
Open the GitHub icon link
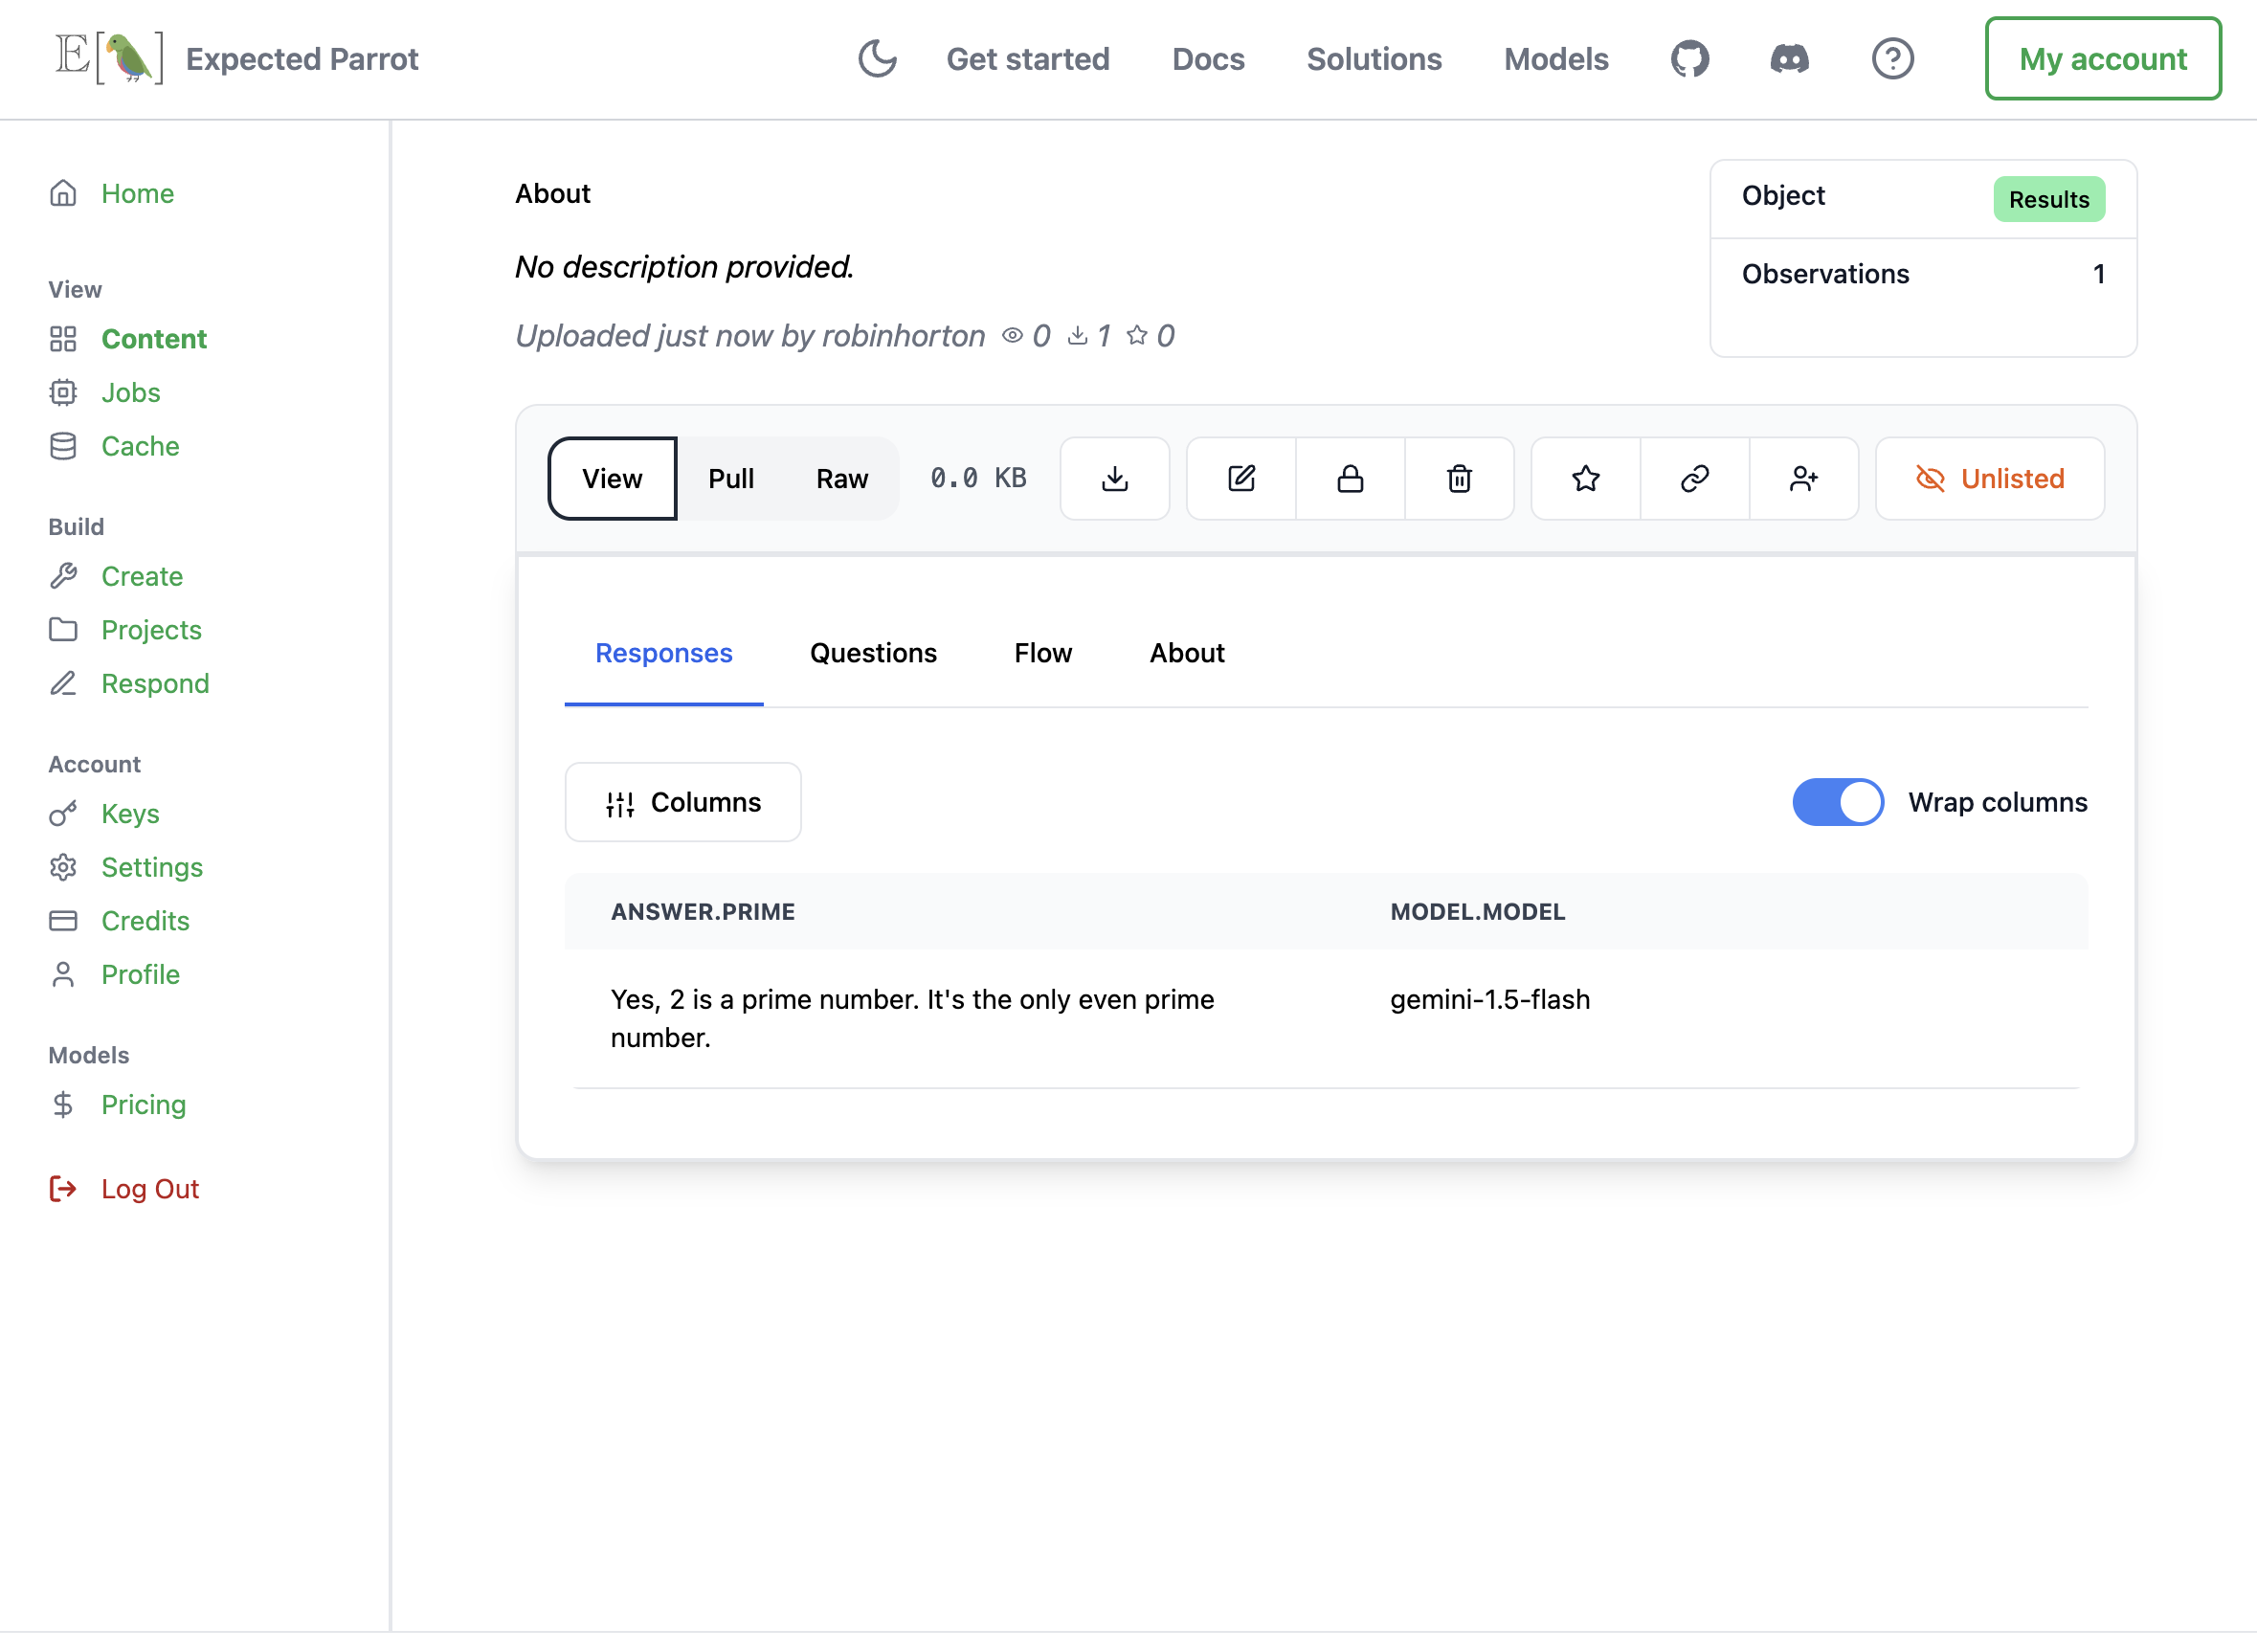coord(1690,59)
